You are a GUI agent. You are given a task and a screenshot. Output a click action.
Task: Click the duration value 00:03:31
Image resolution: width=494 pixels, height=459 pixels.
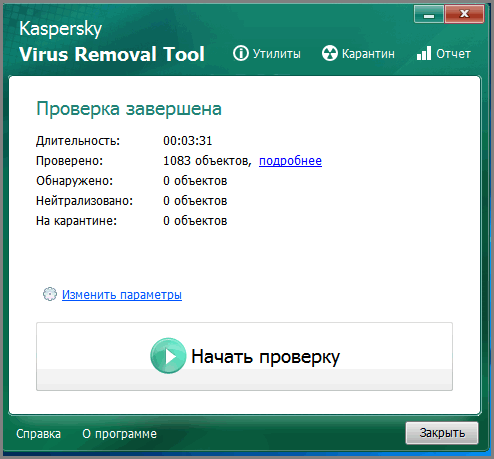pyautogui.click(x=188, y=141)
